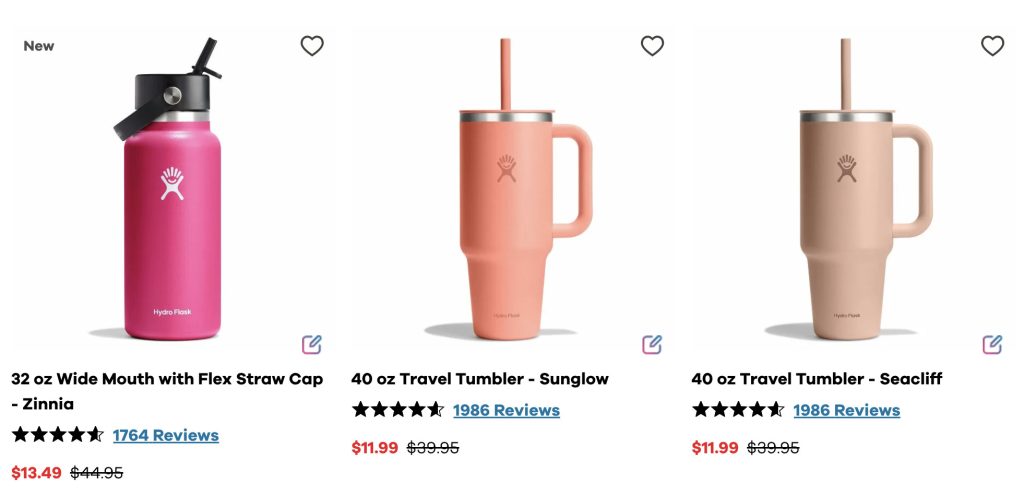Click star rating of Zinnia bottle
Image resolution: width=1024 pixels, height=494 pixels.
coord(58,435)
